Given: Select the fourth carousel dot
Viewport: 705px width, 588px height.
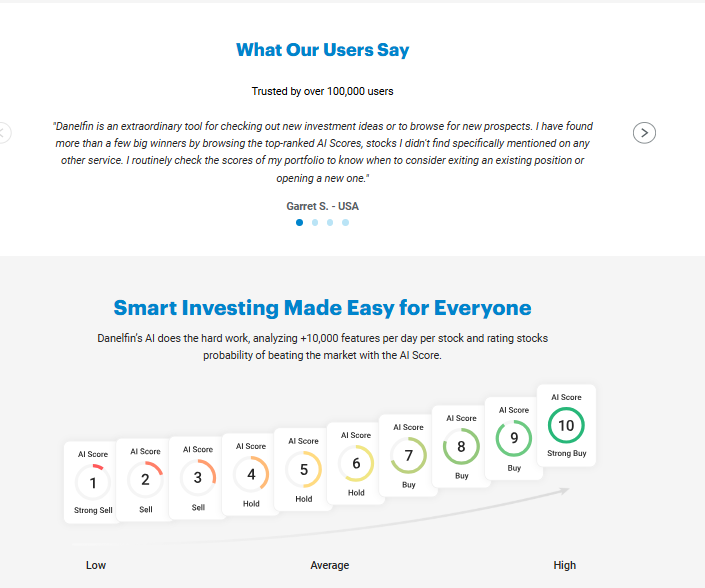Looking at the screenshot, I should coord(345,223).
